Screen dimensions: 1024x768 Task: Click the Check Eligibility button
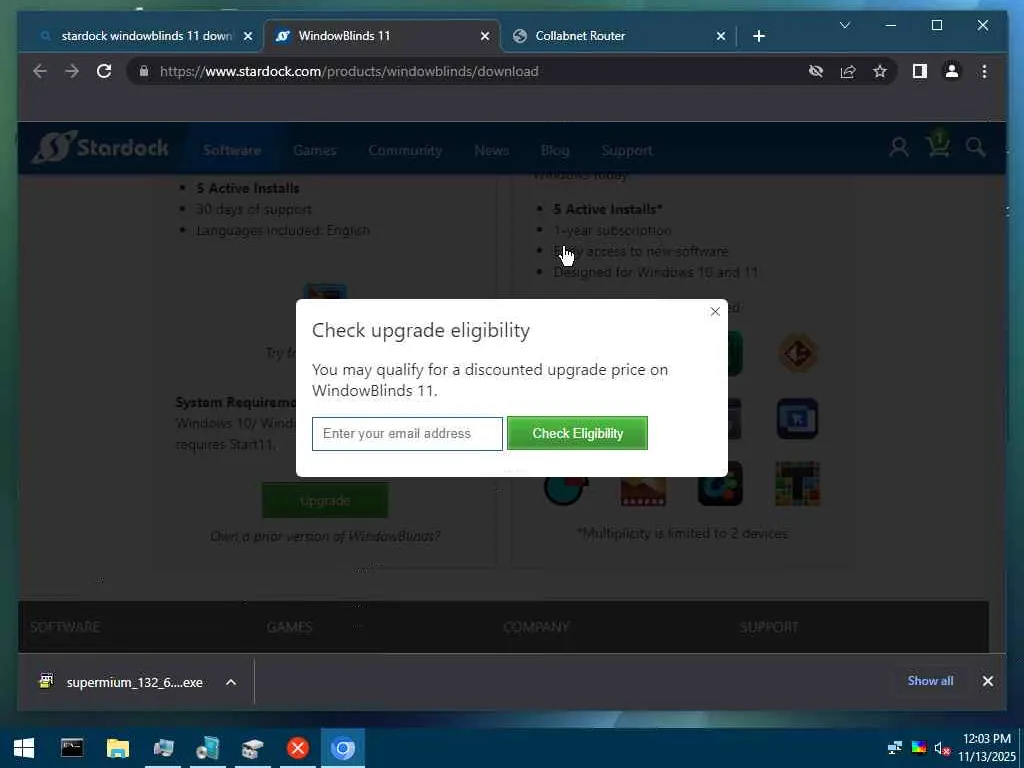pos(577,433)
